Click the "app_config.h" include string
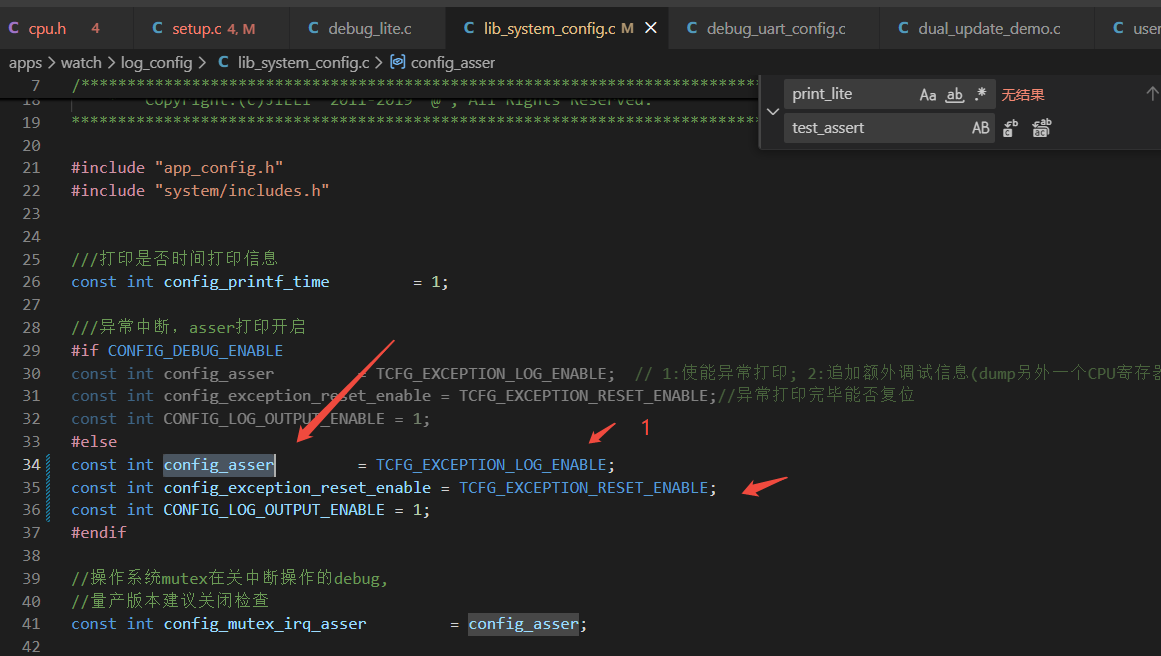The height and width of the screenshot is (656, 1161). [x=219, y=168]
